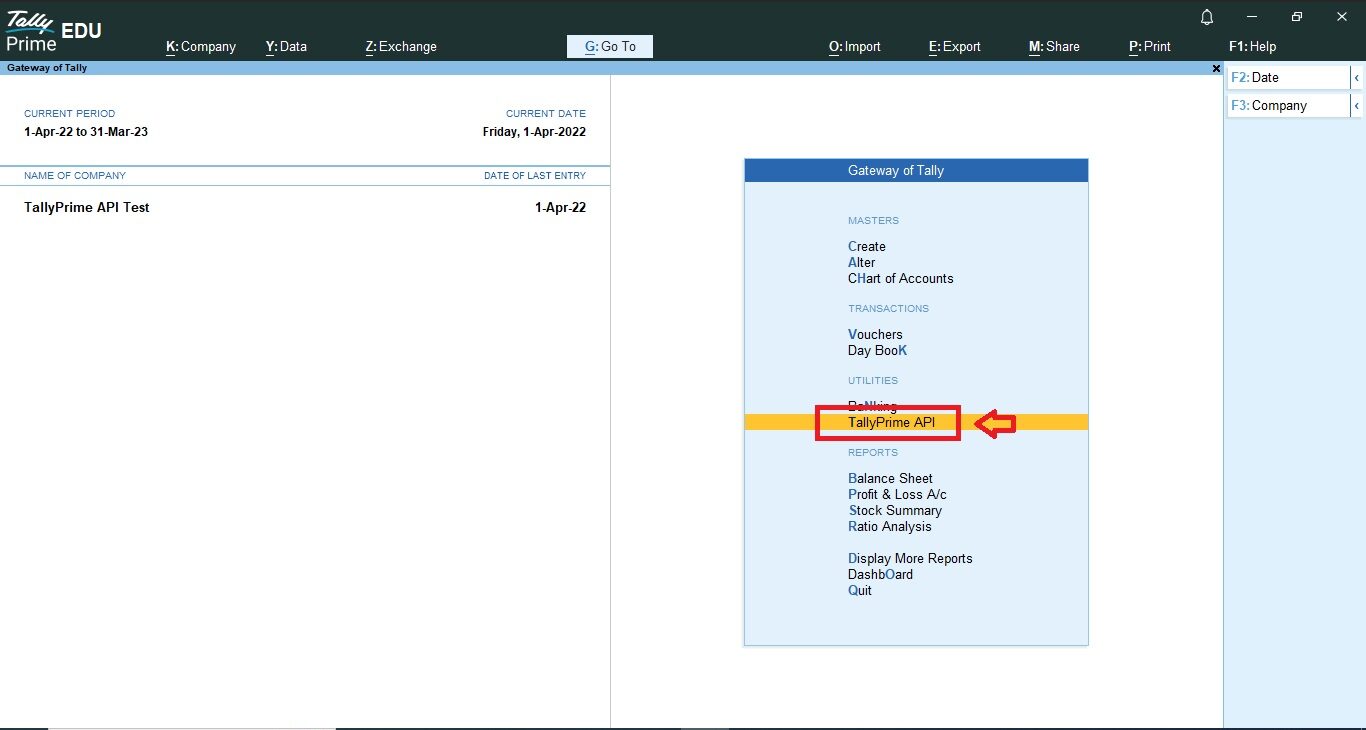The image size is (1366, 730).
Task: Click current period 1-Apr-22 to 31-Mar-23
Action: (x=86, y=131)
